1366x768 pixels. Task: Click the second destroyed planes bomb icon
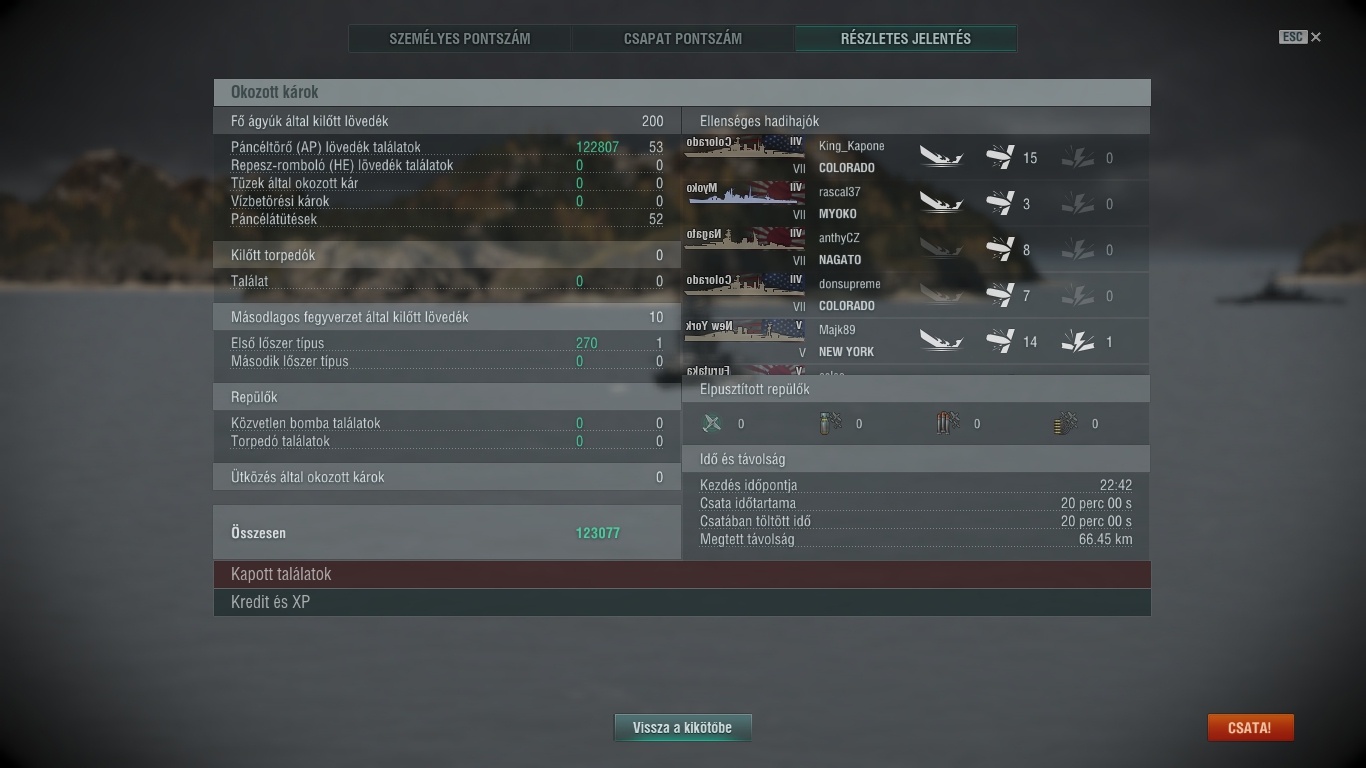[x=830, y=424]
